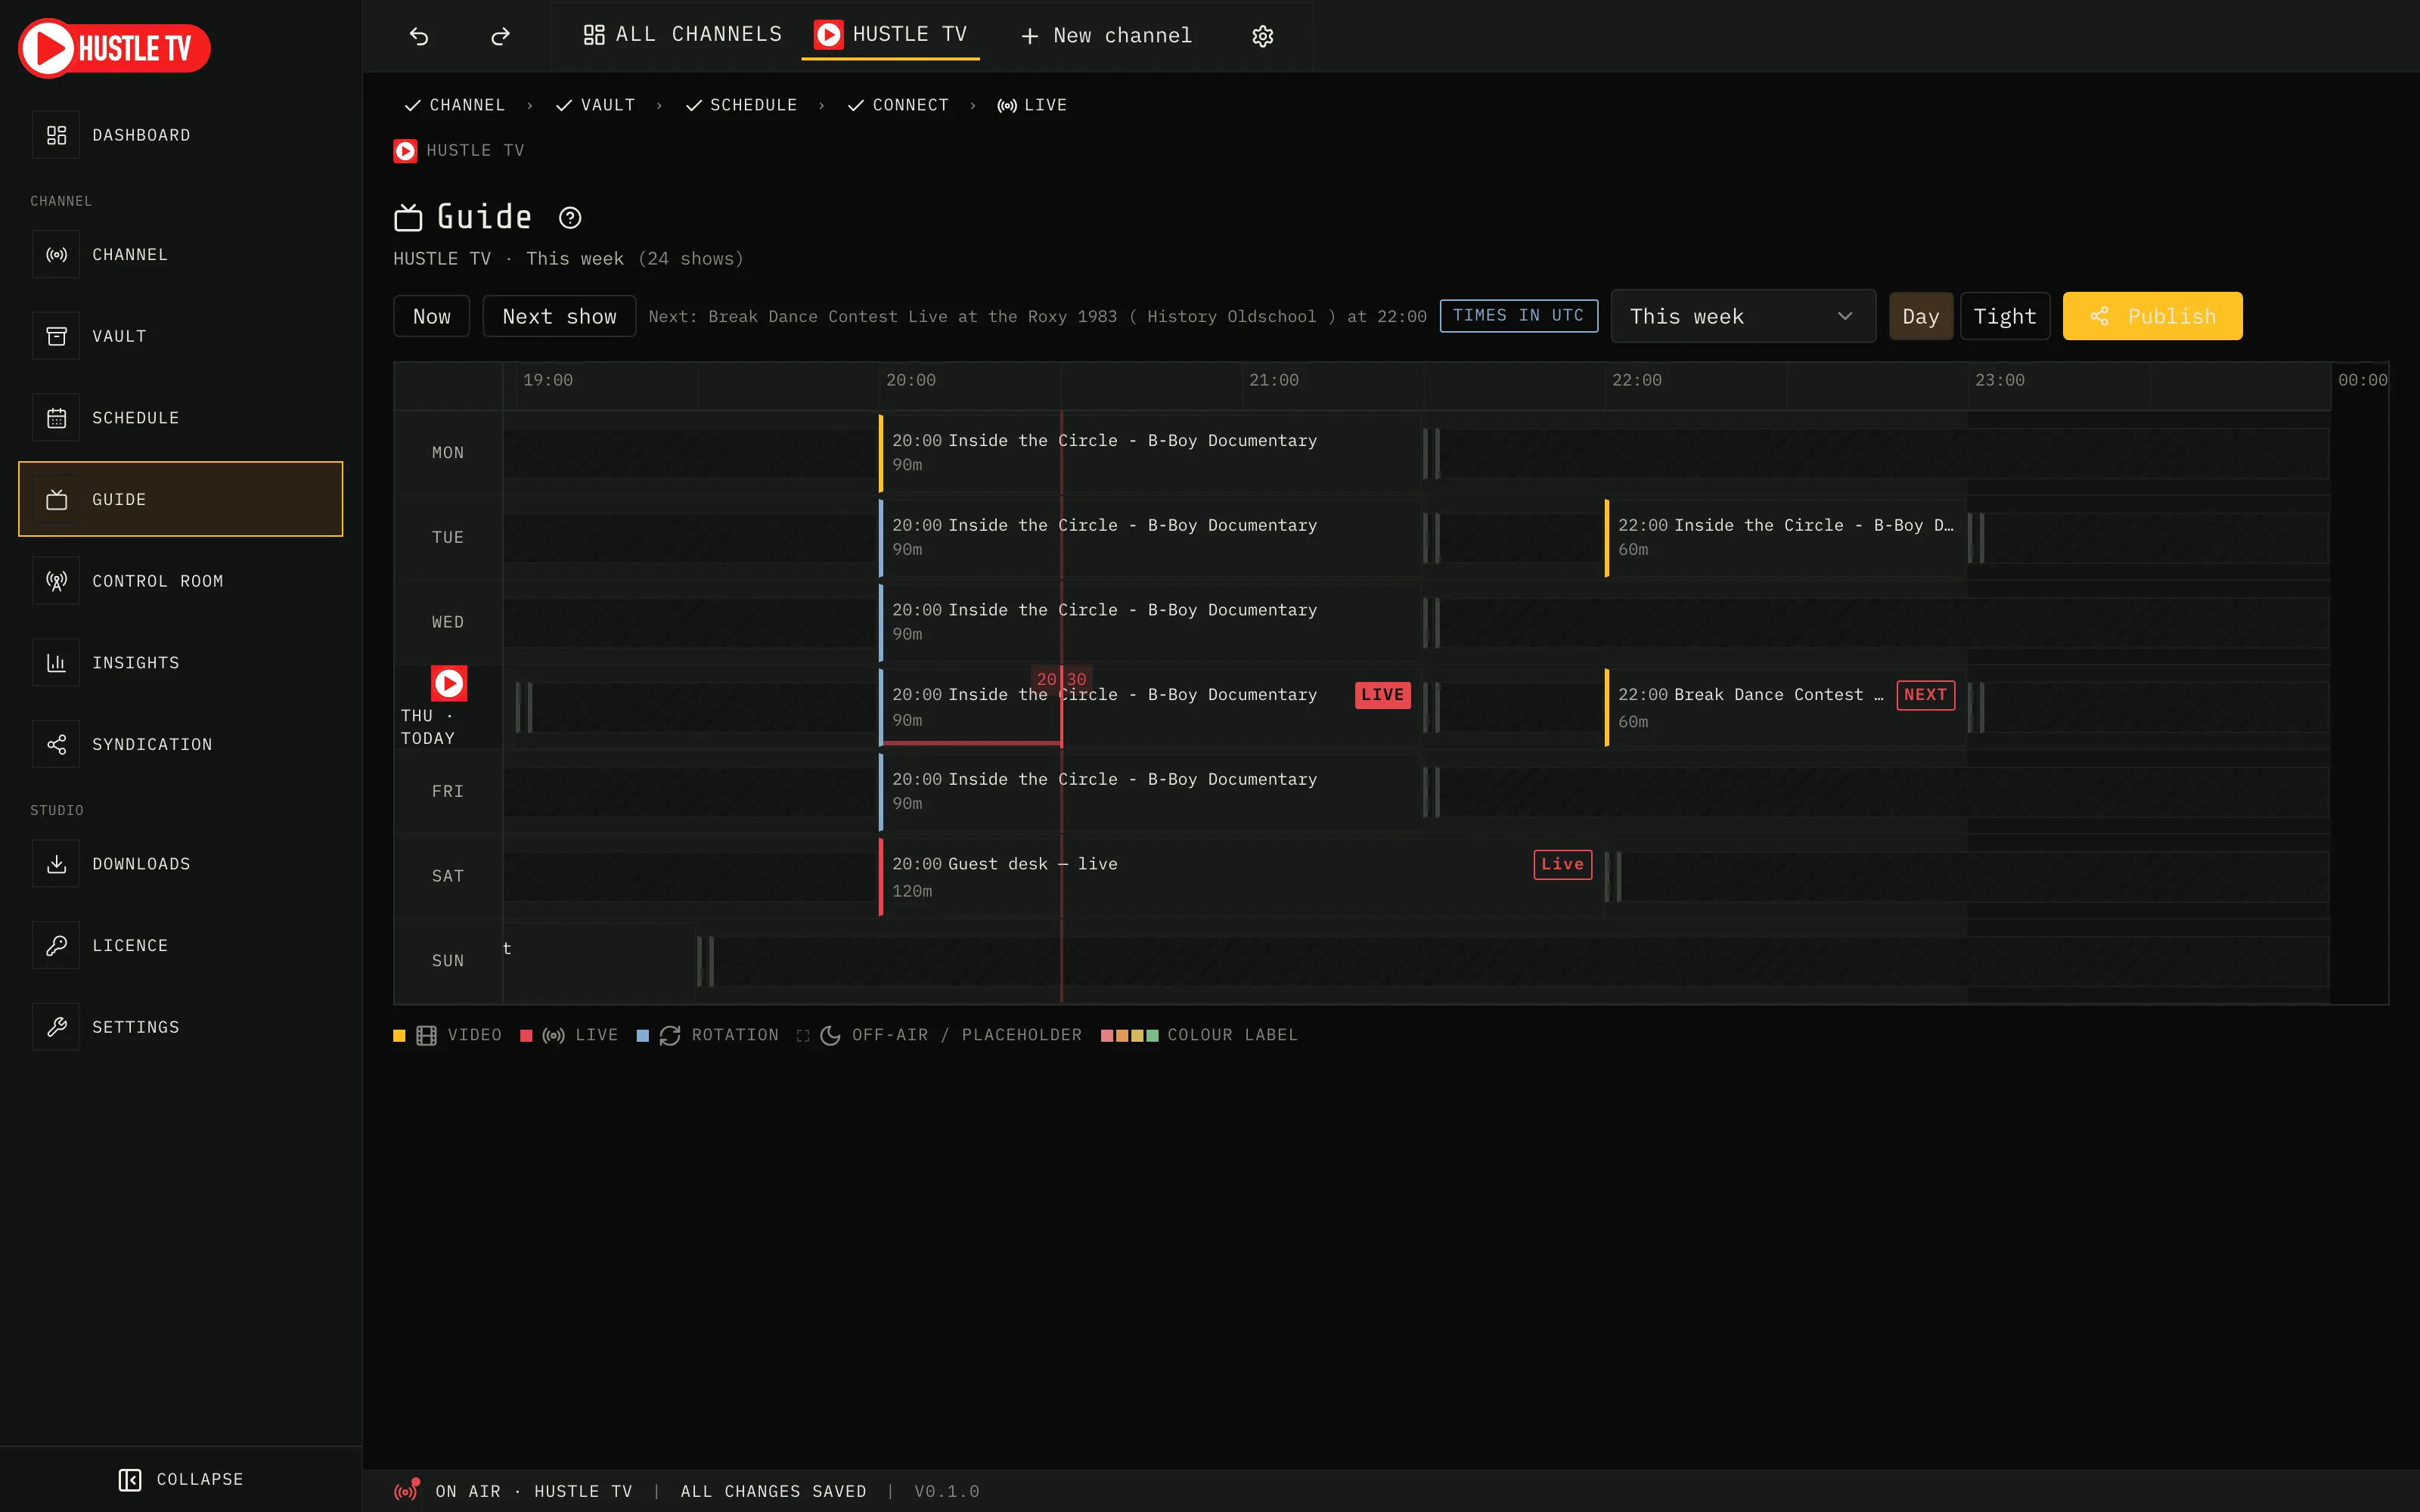
Task: Publish the guide
Action: click(x=2152, y=316)
